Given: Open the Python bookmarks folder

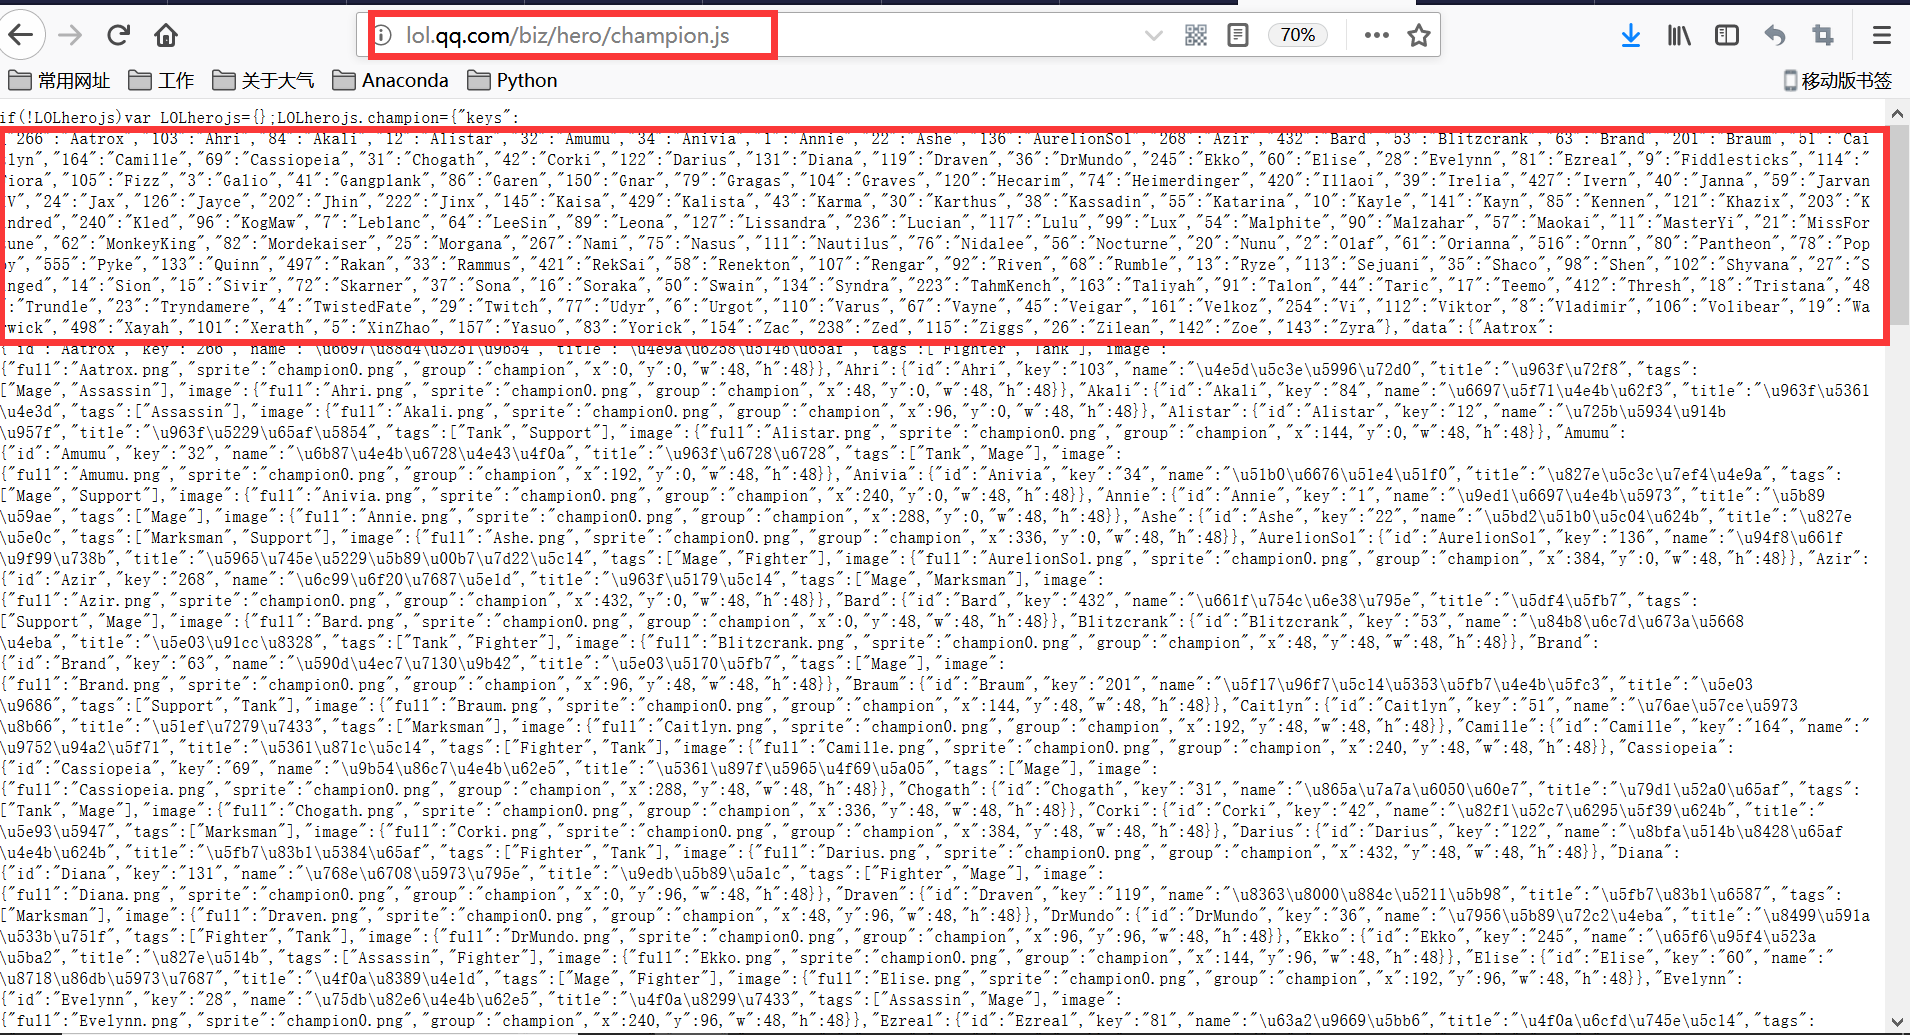Looking at the screenshot, I should pyautogui.click(x=512, y=80).
